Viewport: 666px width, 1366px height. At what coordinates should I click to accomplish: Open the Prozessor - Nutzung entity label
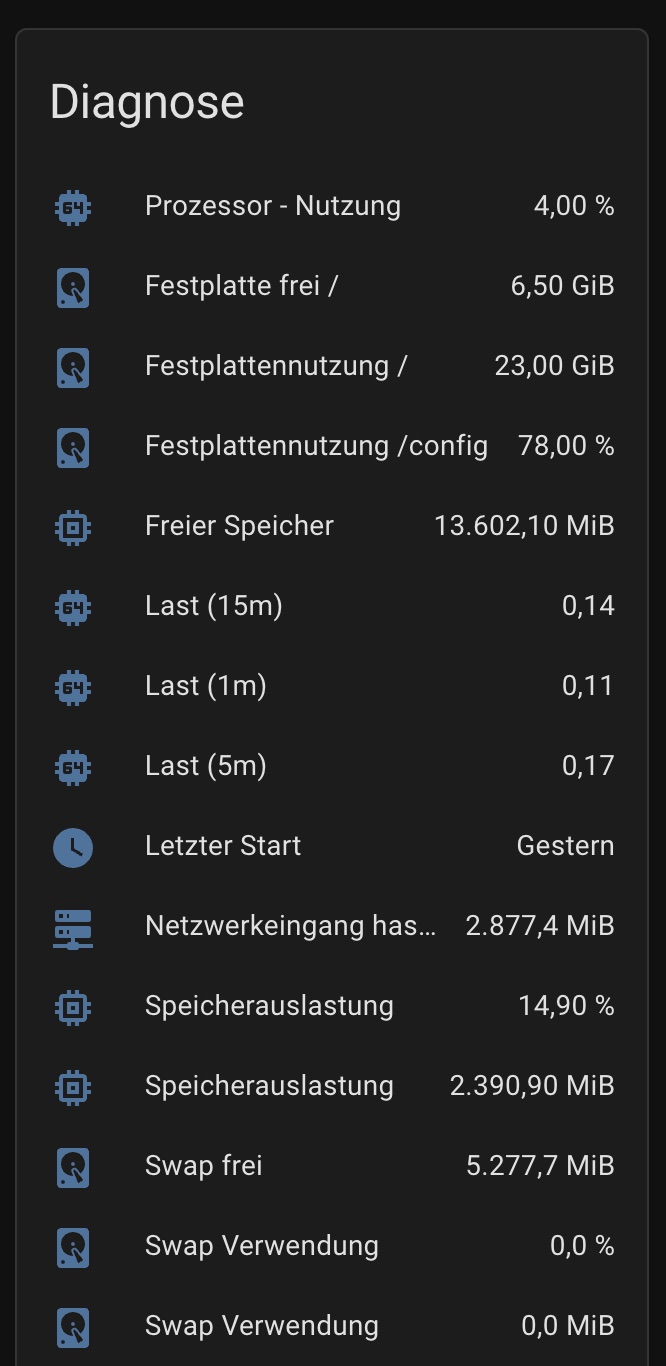(x=272, y=206)
